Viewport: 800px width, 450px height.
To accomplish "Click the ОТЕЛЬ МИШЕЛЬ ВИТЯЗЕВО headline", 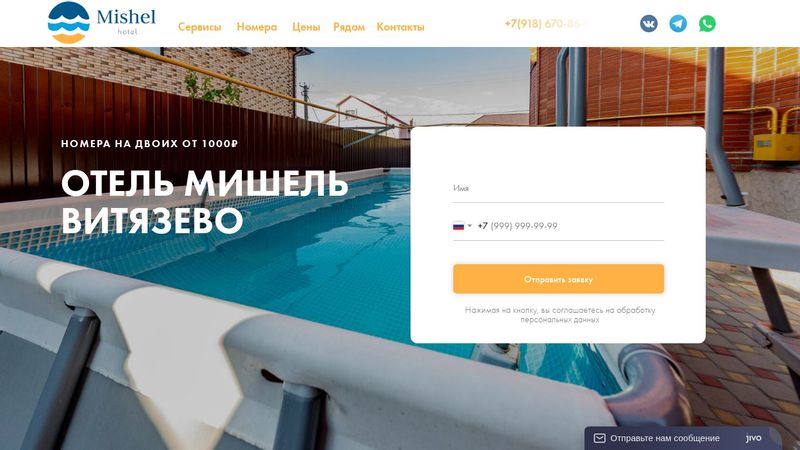I will (205, 201).
